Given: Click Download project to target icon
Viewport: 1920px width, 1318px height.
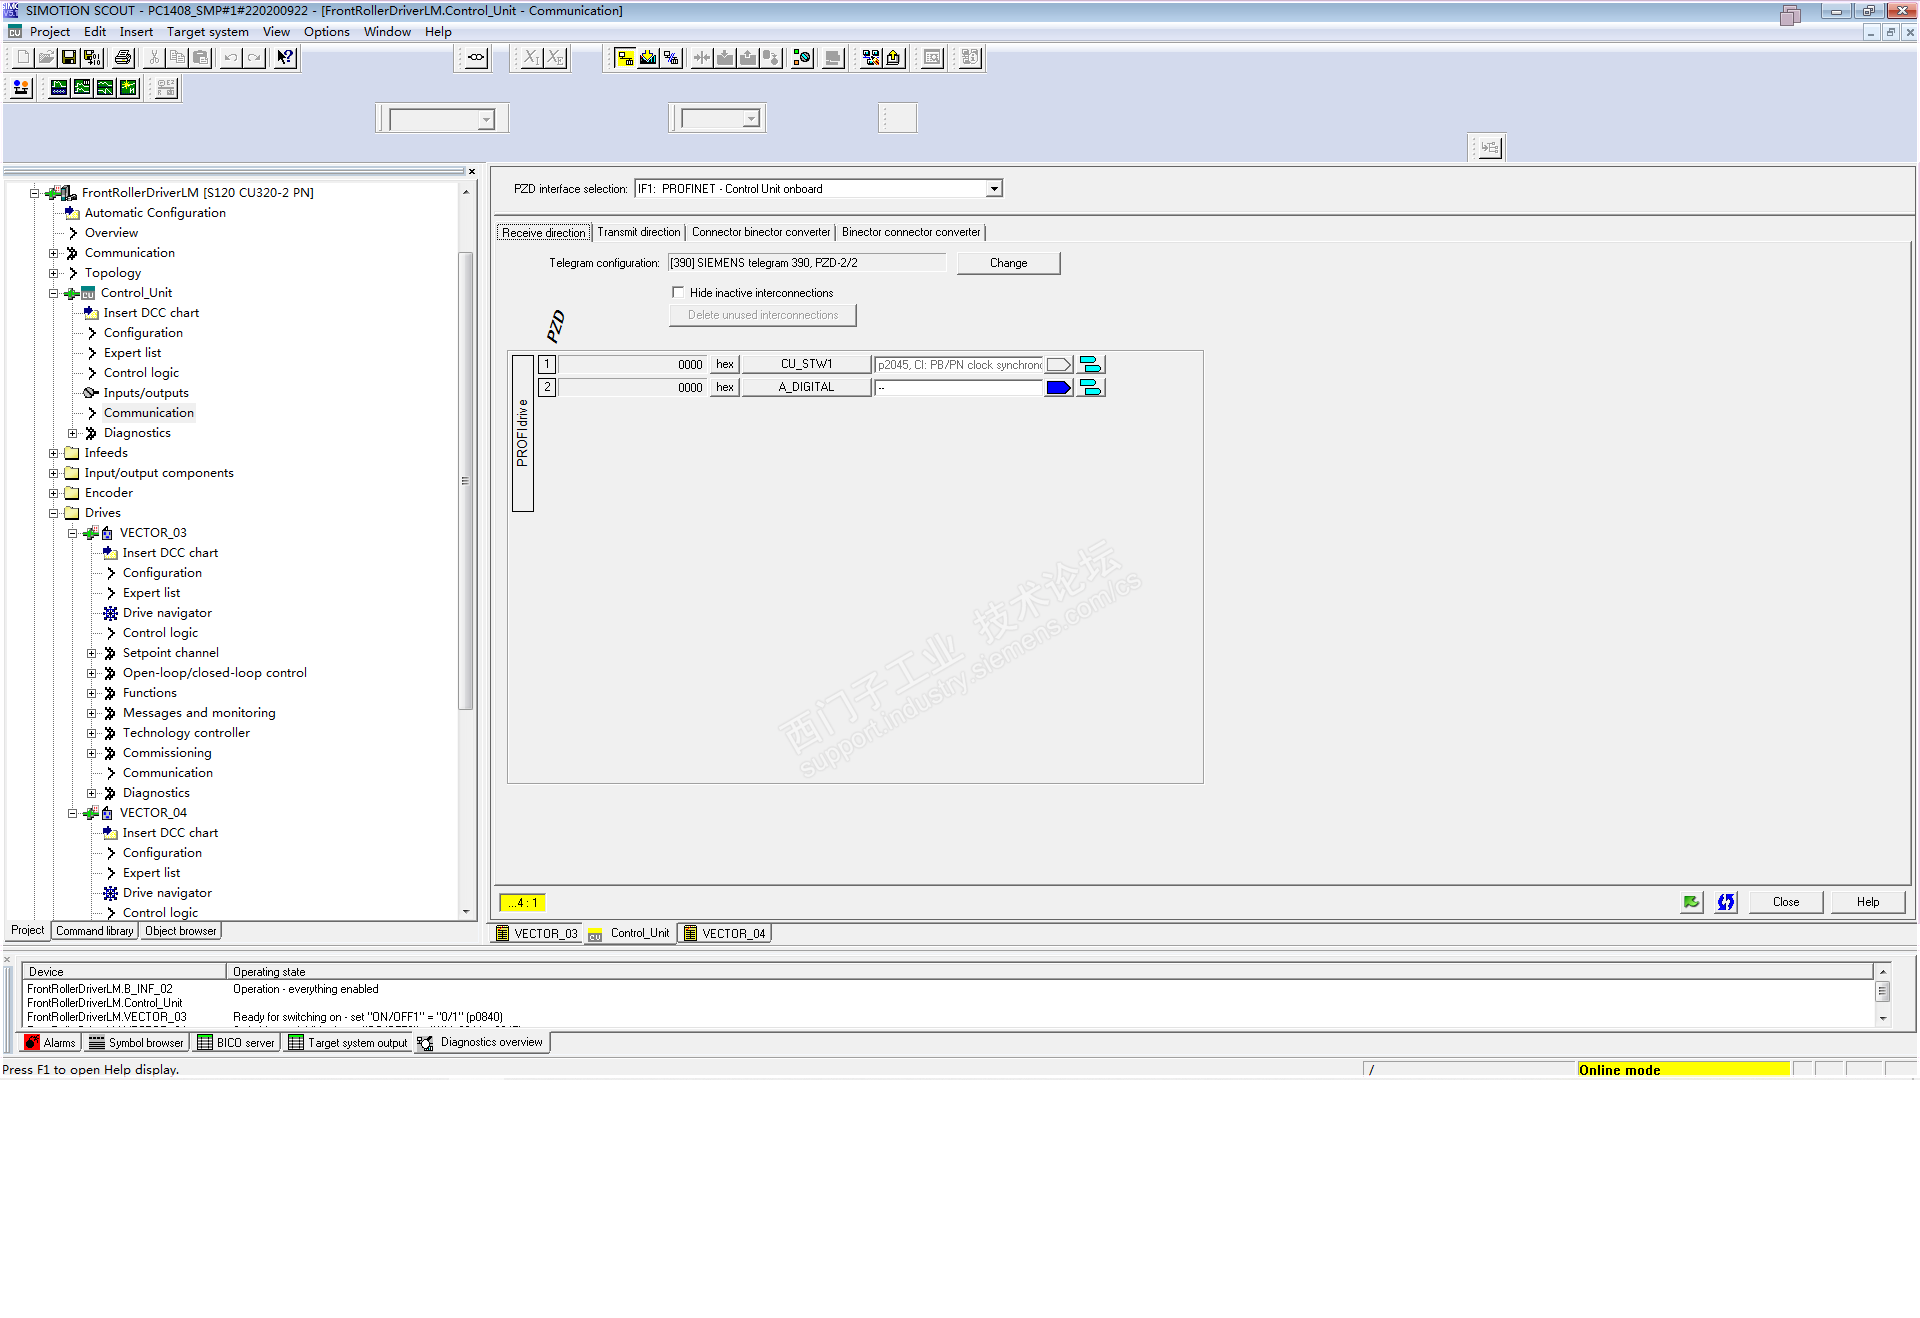Looking at the screenshot, I should [648, 58].
